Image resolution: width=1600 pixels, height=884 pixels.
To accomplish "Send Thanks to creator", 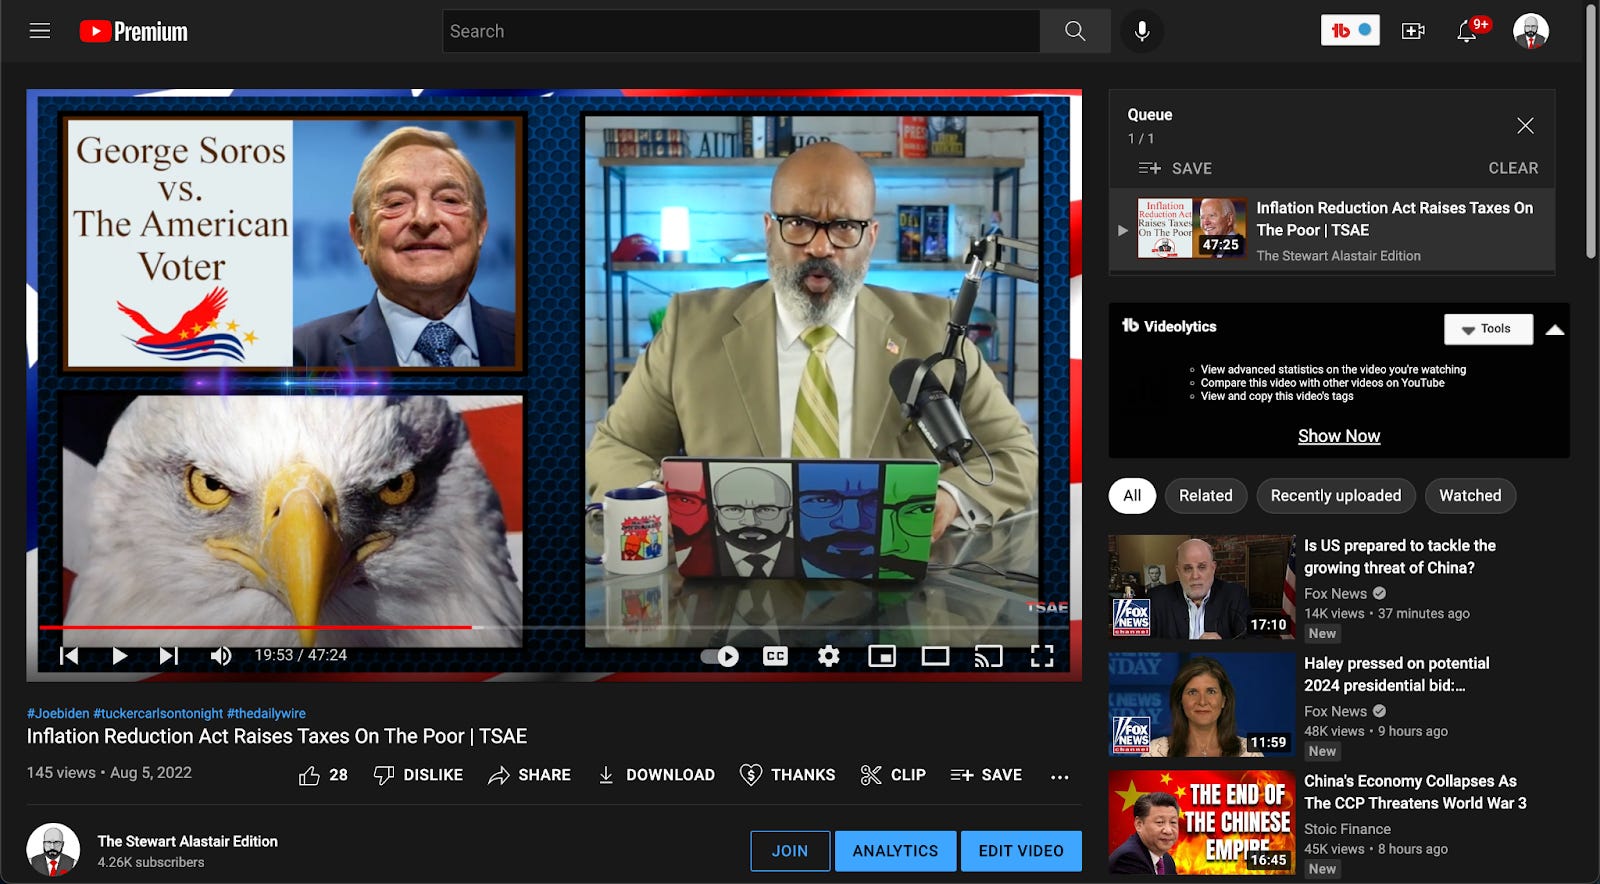I will [x=787, y=775].
